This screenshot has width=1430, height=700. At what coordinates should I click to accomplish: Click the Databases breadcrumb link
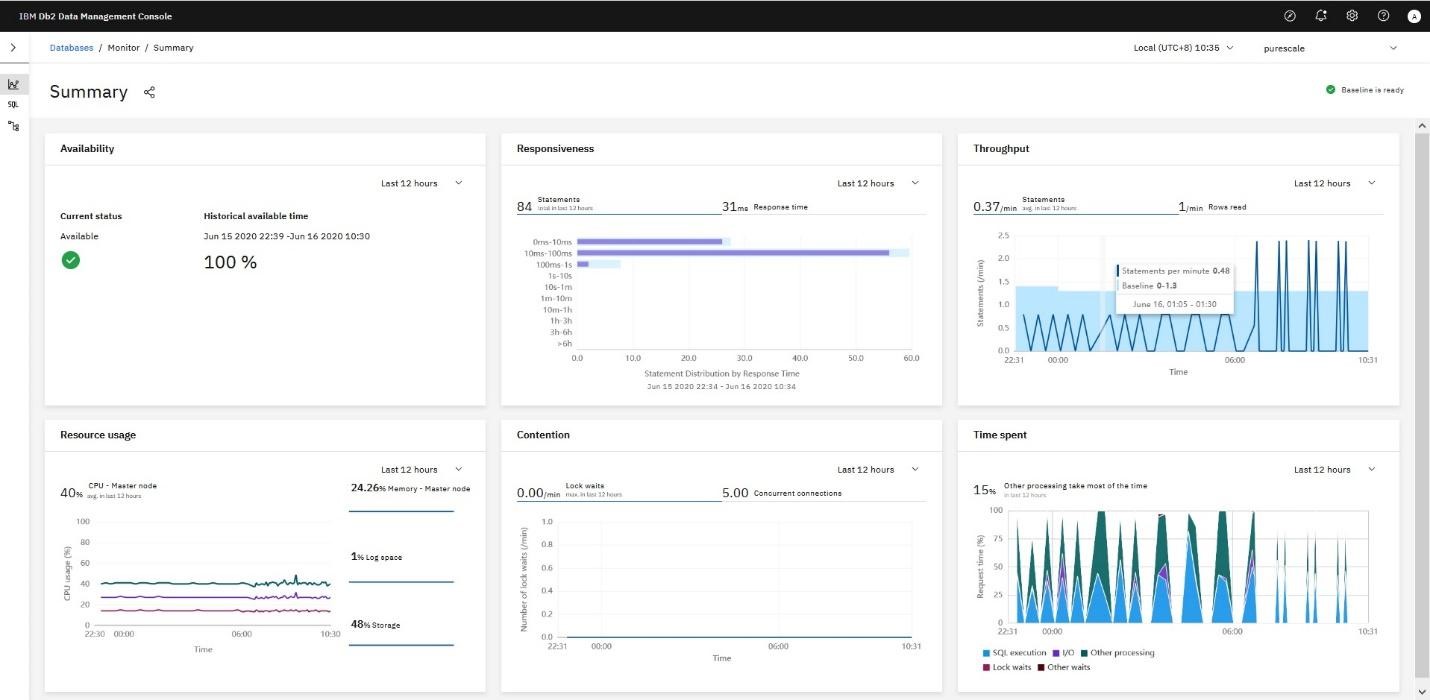[71, 47]
